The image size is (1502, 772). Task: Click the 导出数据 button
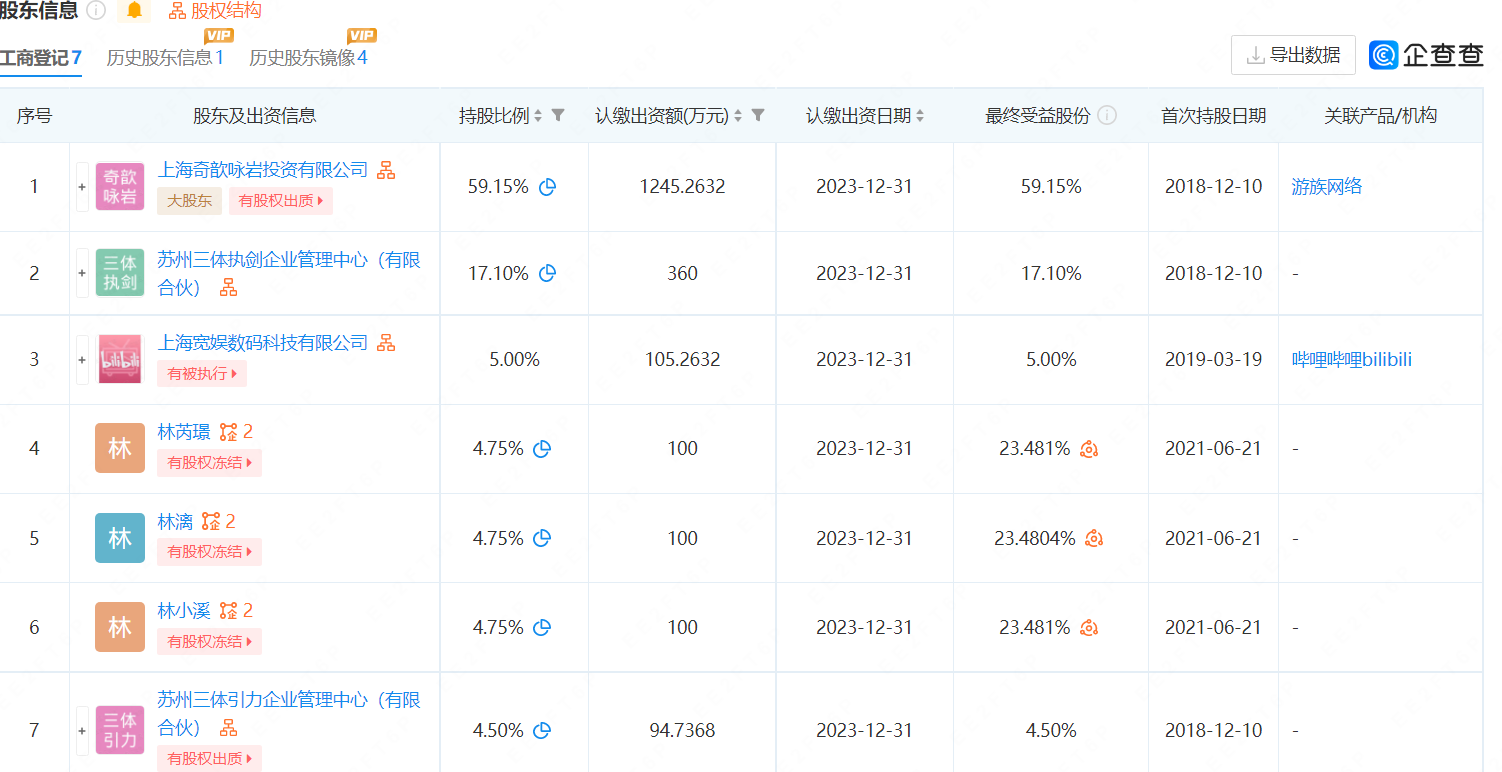tap(1293, 55)
